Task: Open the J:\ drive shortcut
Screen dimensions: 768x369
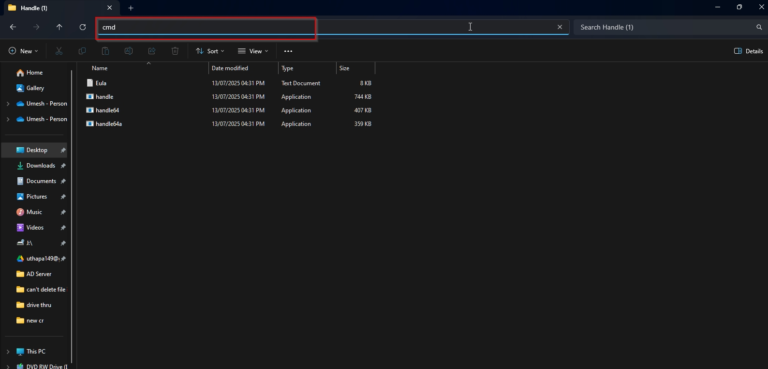Action: point(29,243)
